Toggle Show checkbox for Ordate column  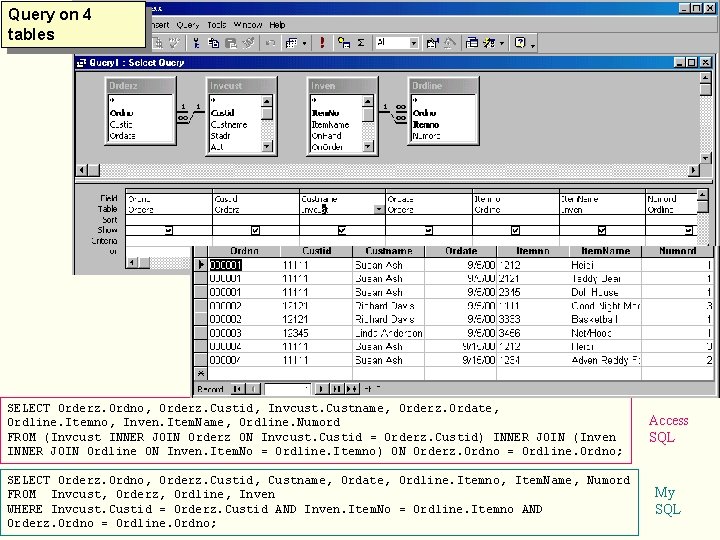428,231
